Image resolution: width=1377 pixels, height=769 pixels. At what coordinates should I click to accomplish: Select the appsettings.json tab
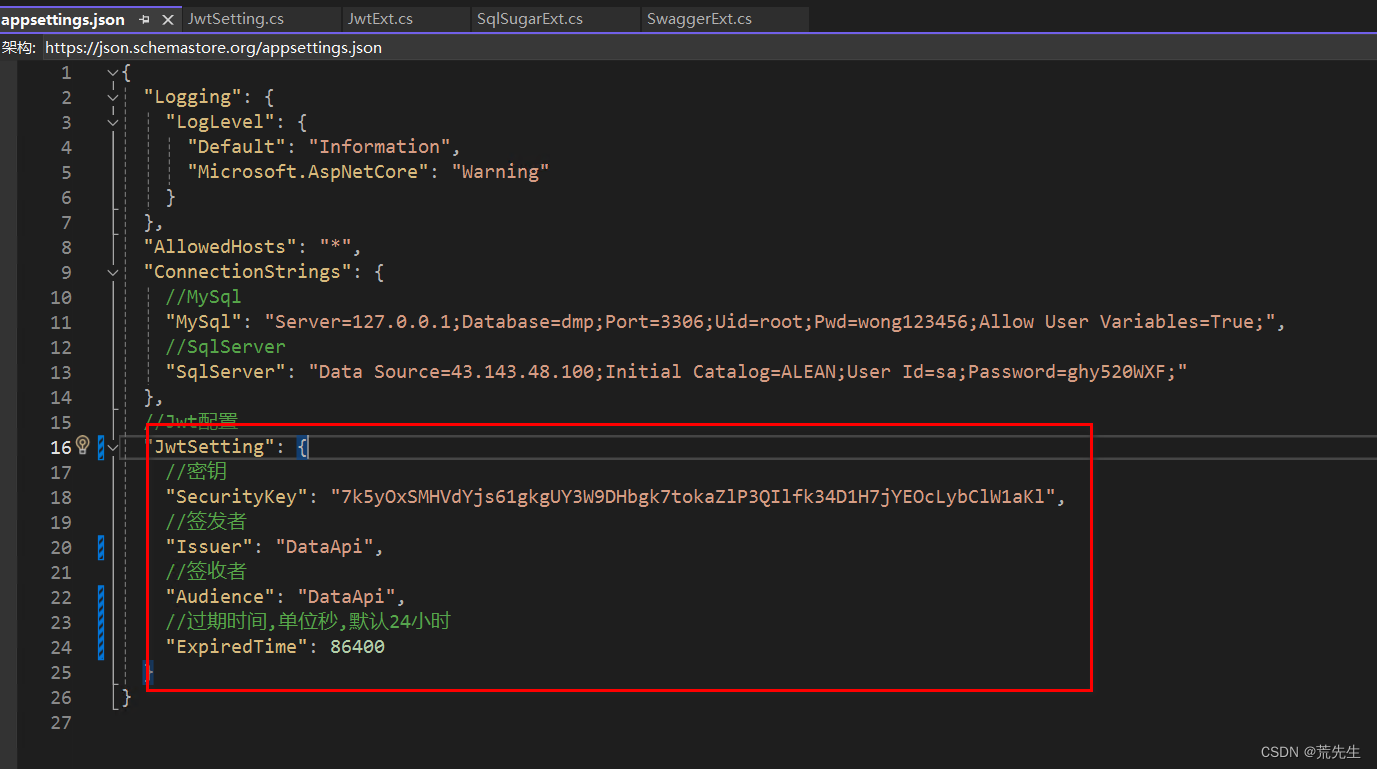coord(63,19)
